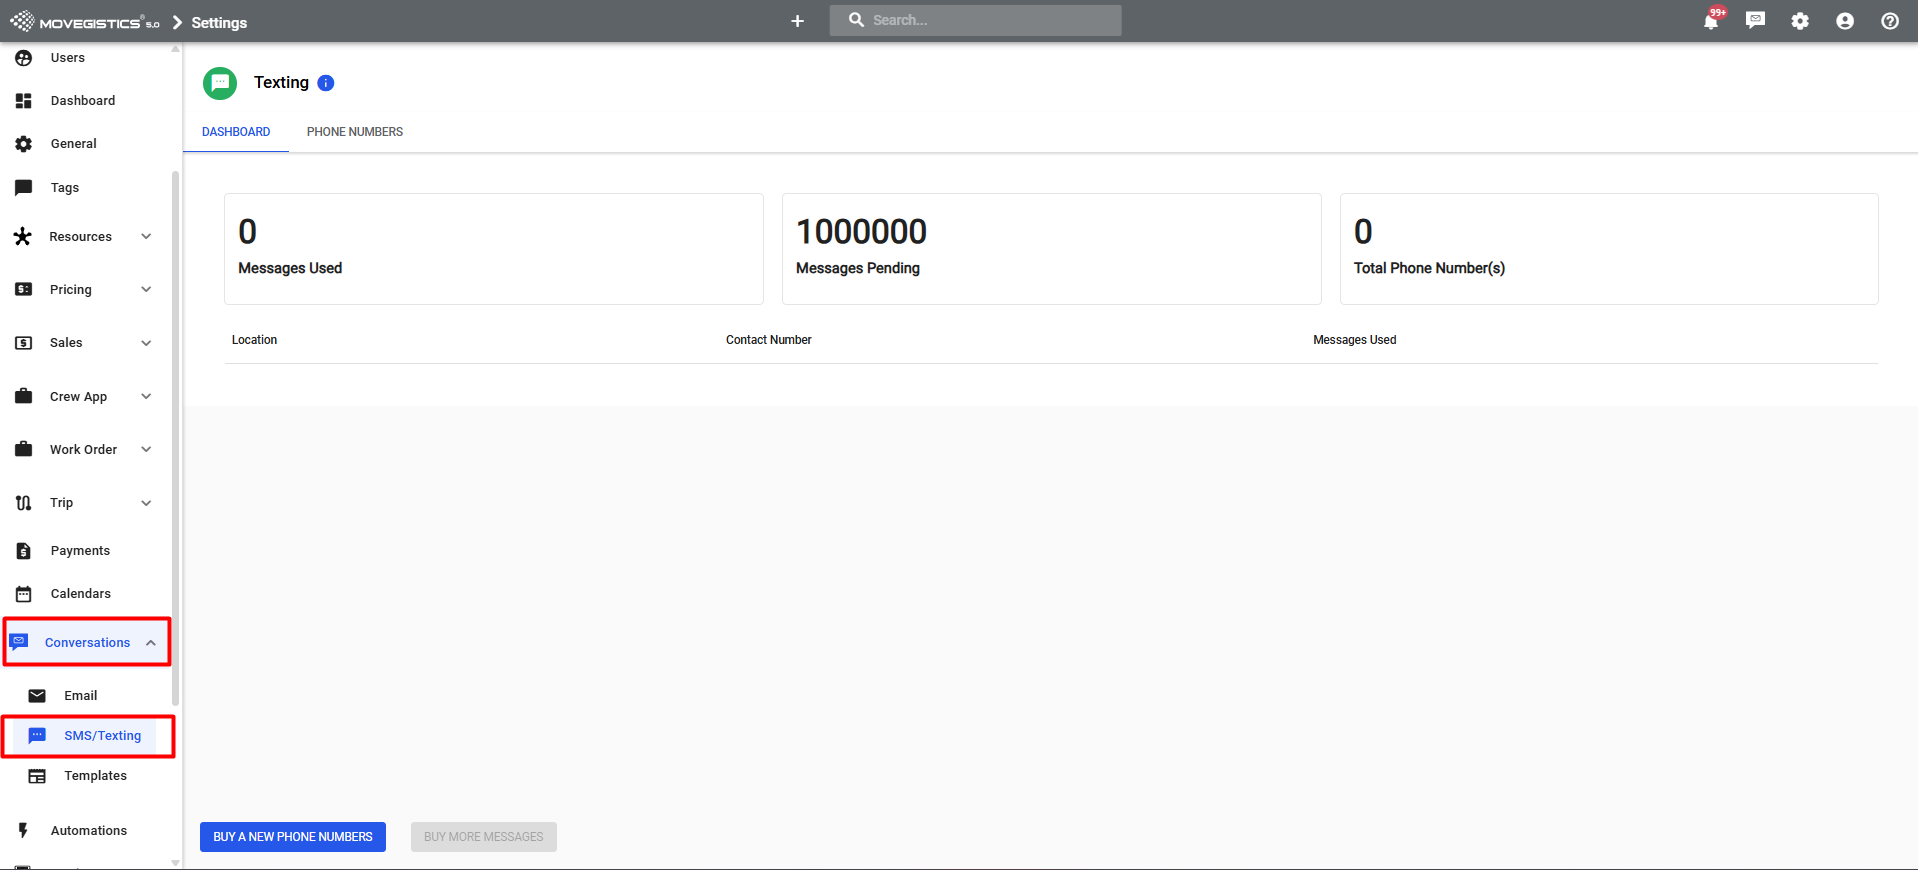Click the help question mark icon
Viewport: 1918px width, 870px height.
pos(1890,21)
